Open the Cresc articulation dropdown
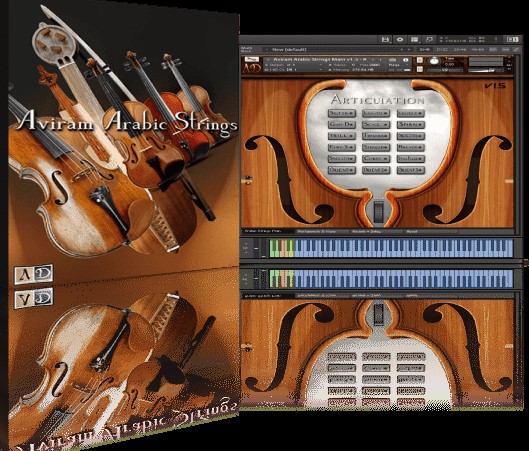The image size is (529, 451). (376, 159)
